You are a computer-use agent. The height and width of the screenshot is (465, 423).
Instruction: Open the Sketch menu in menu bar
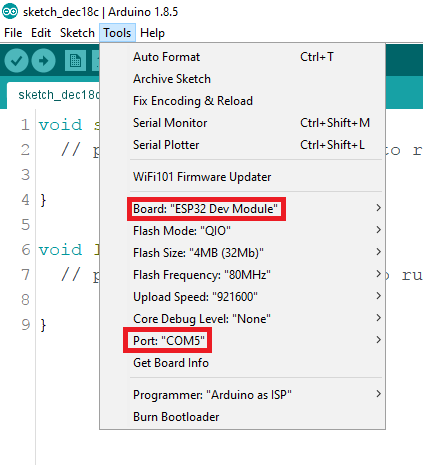coord(77,33)
